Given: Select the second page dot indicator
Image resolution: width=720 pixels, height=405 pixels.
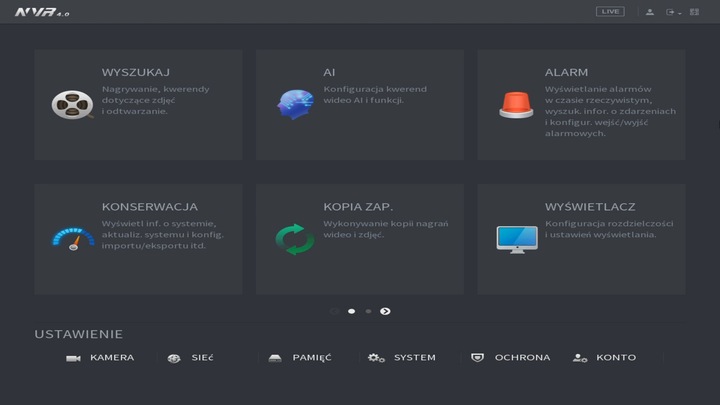Looking at the screenshot, I should point(368,311).
